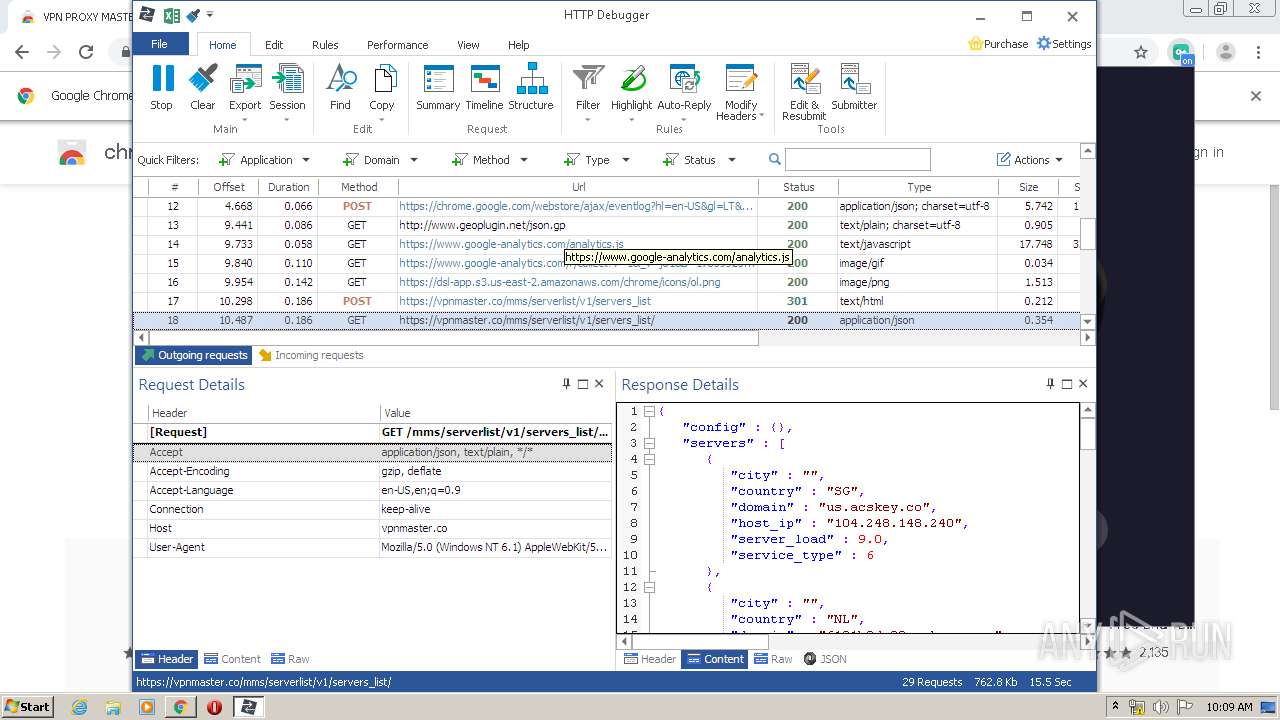Sort requests by the Size column
The image size is (1280, 720).
coord(1028,187)
